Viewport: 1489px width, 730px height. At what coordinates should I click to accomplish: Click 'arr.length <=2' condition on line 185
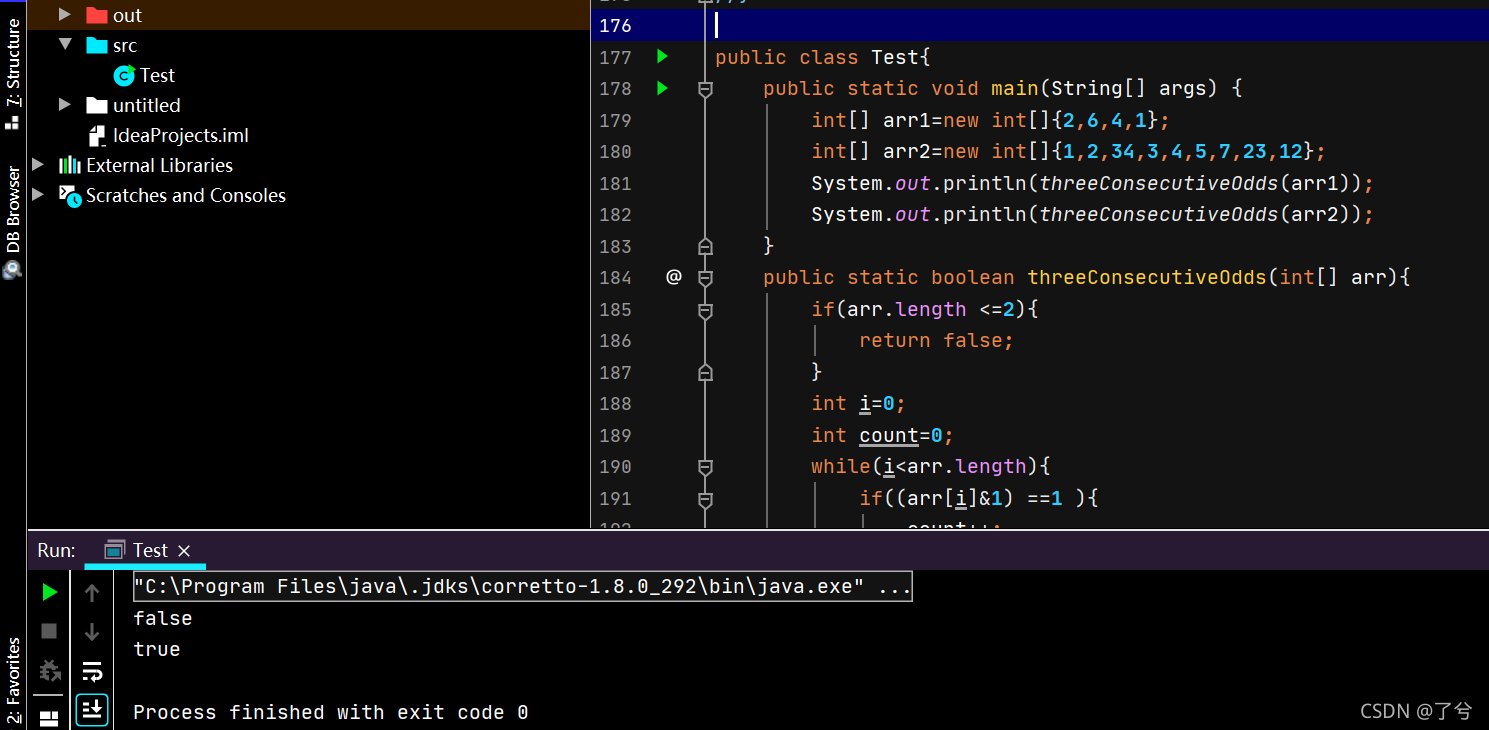pos(931,309)
